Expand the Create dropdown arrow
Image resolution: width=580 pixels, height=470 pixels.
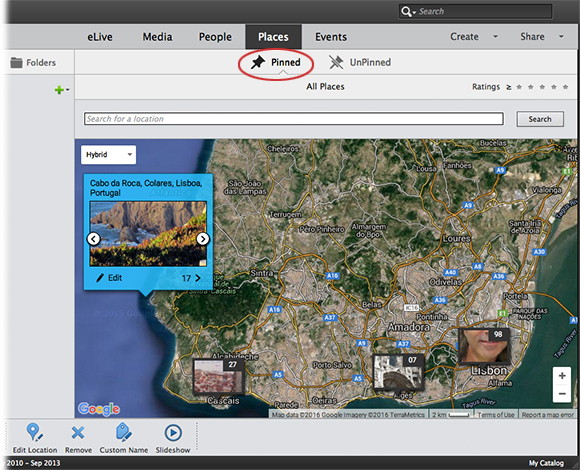coord(495,37)
